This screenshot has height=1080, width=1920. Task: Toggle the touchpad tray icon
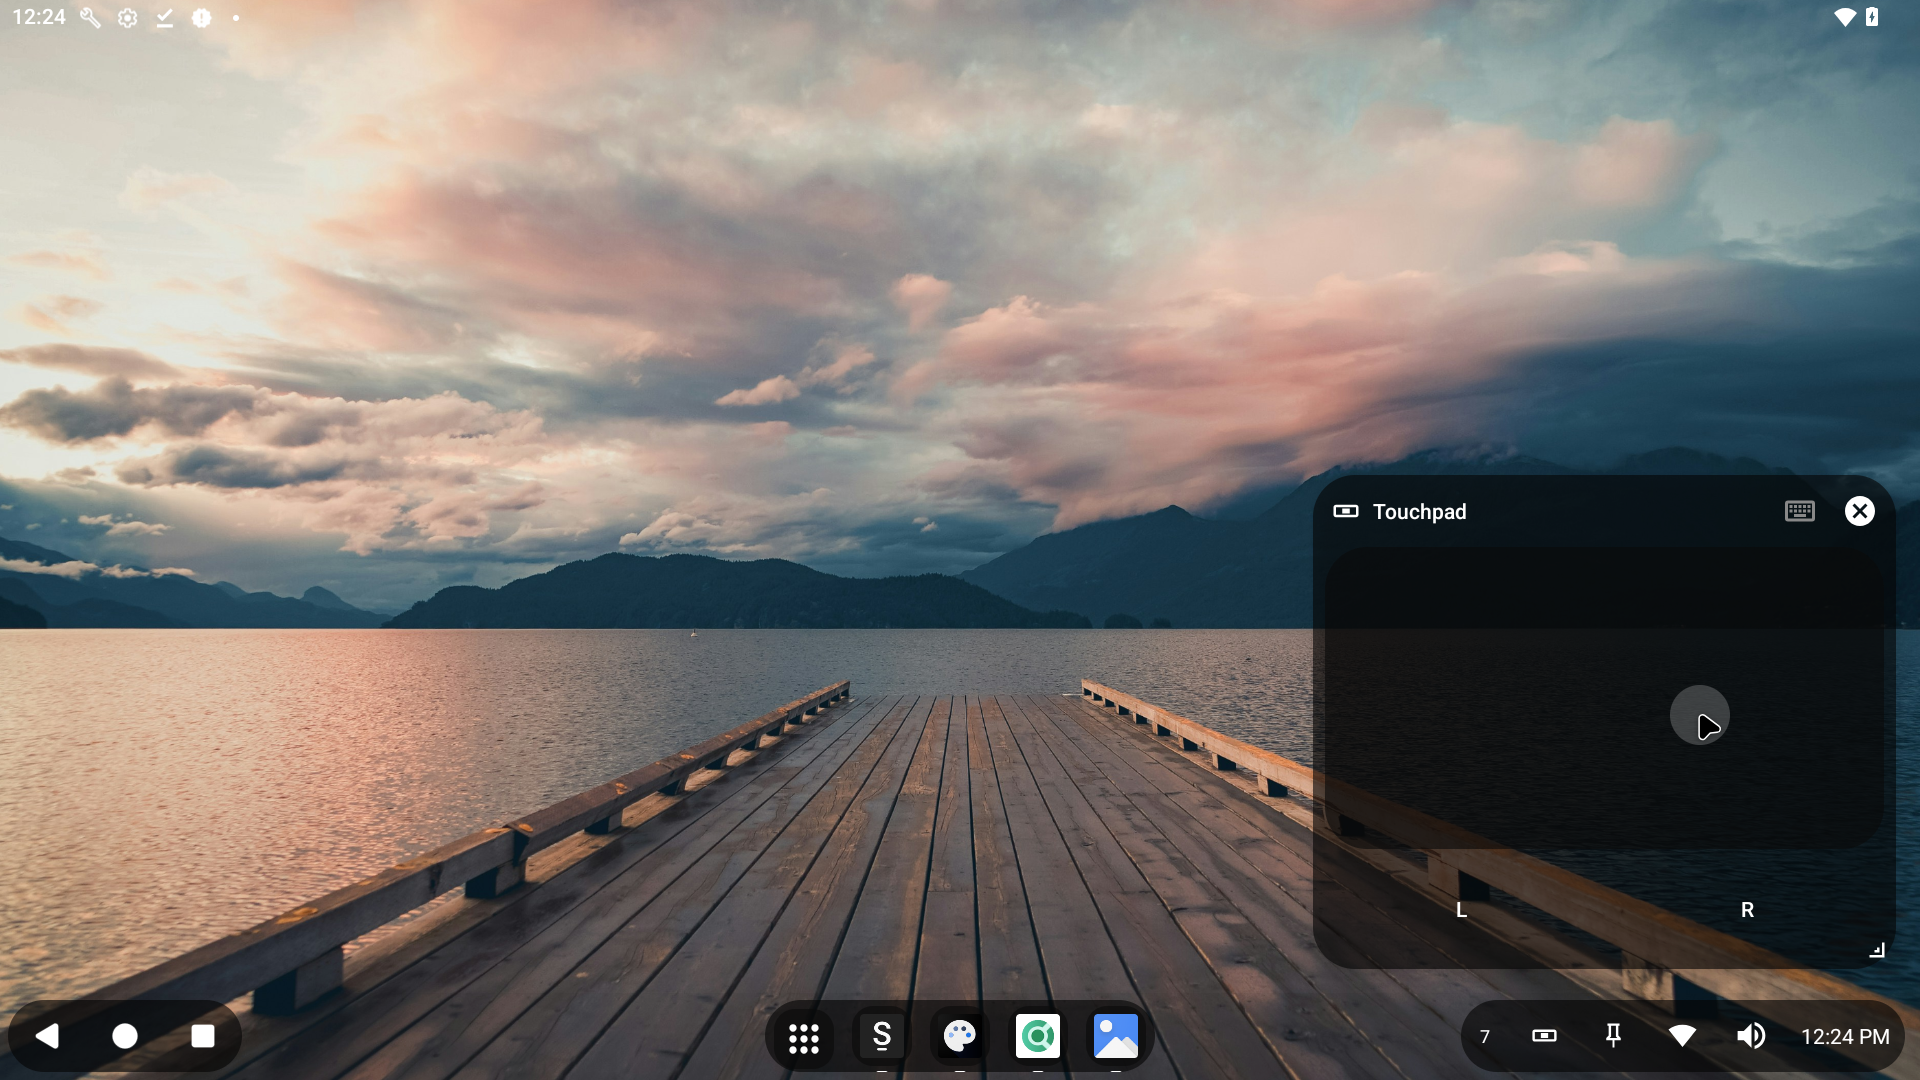tap(1544, 1036)
